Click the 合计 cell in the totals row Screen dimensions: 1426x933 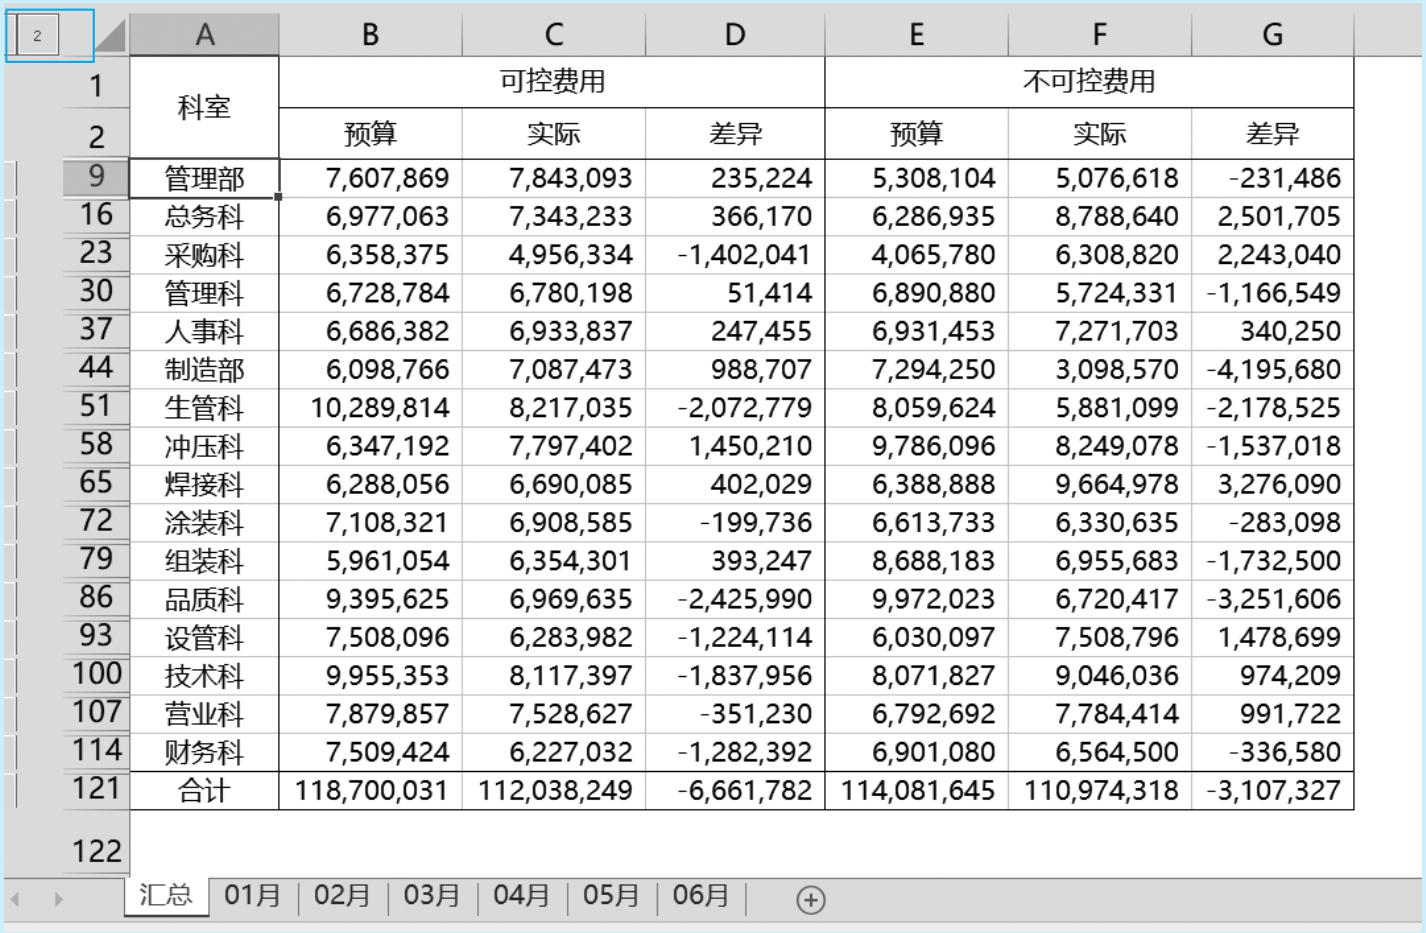(204, 791)
